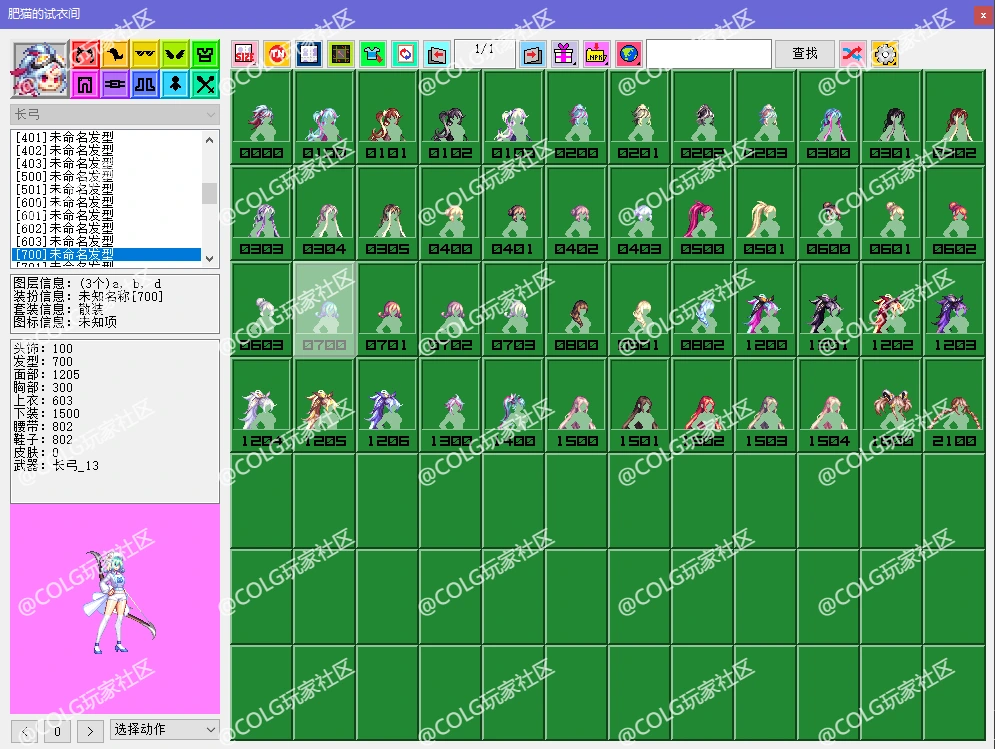Select the crossed swords weapon category icon
Screen dimensions: 995x749
pos(205,84)
